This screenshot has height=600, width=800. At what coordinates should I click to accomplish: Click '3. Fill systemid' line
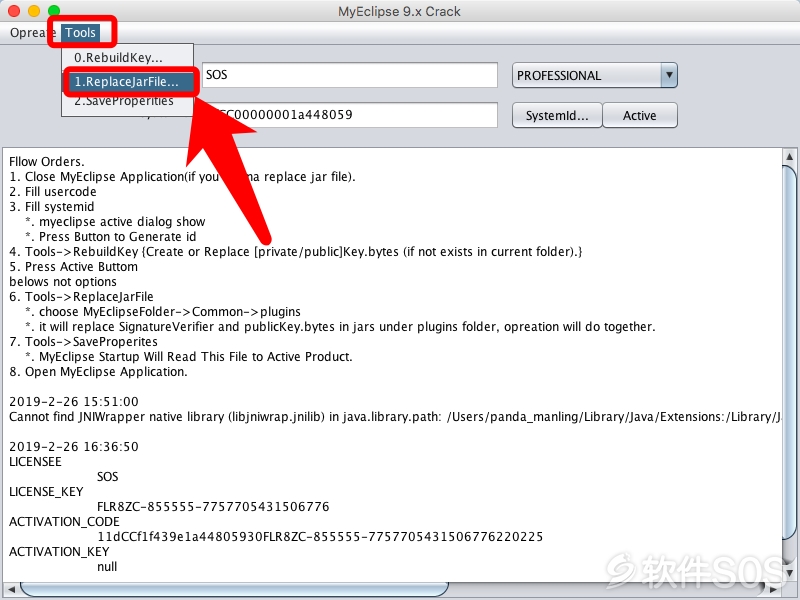point(52,207)
